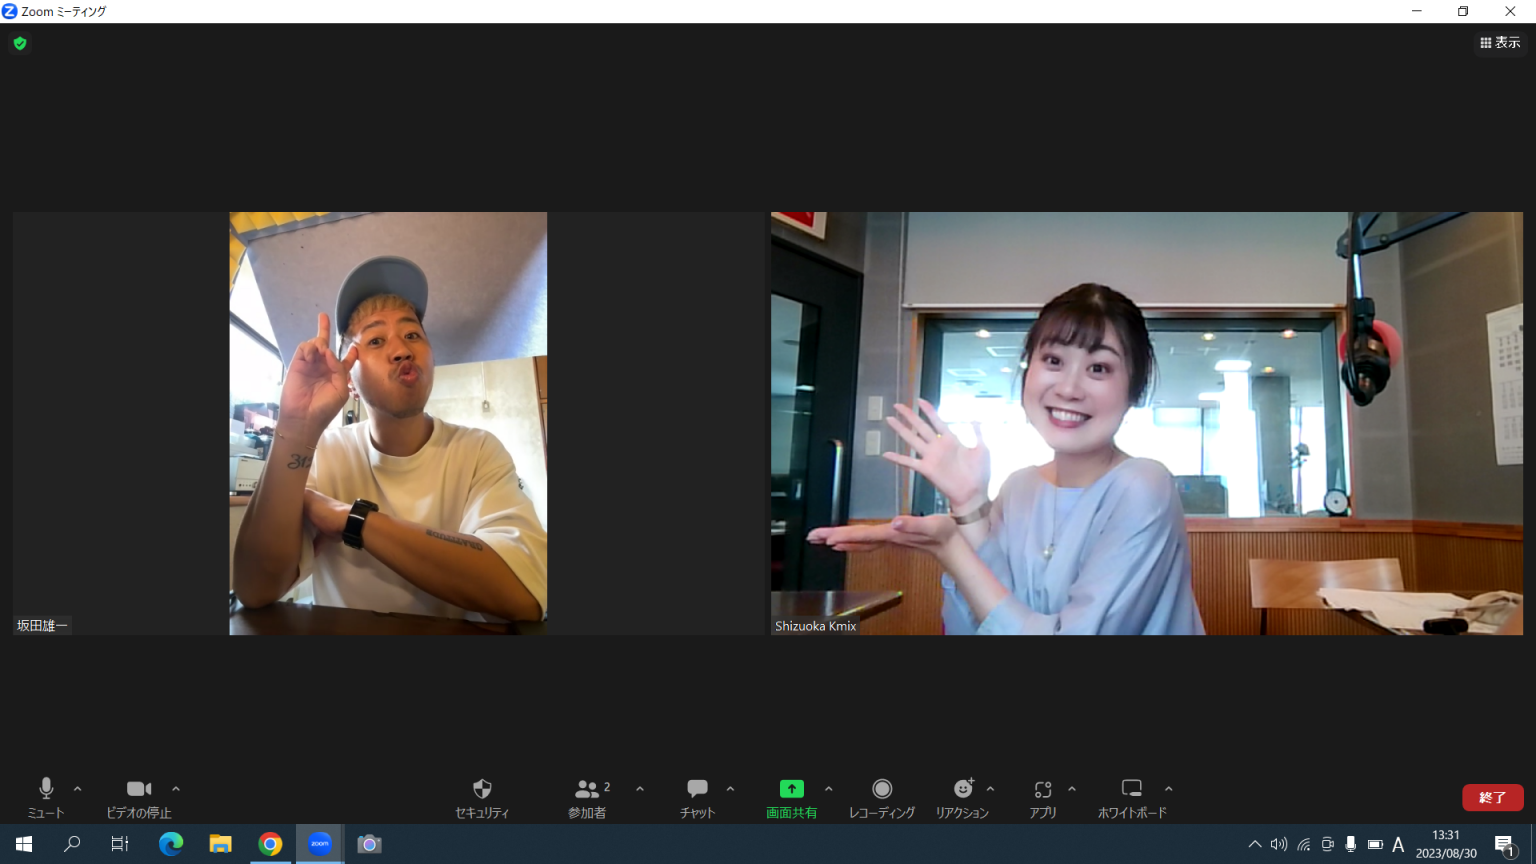The width and height of the screenshot is (1536, 864).
Task: Open the Security shield icon
Action: [x=482, y=789]
